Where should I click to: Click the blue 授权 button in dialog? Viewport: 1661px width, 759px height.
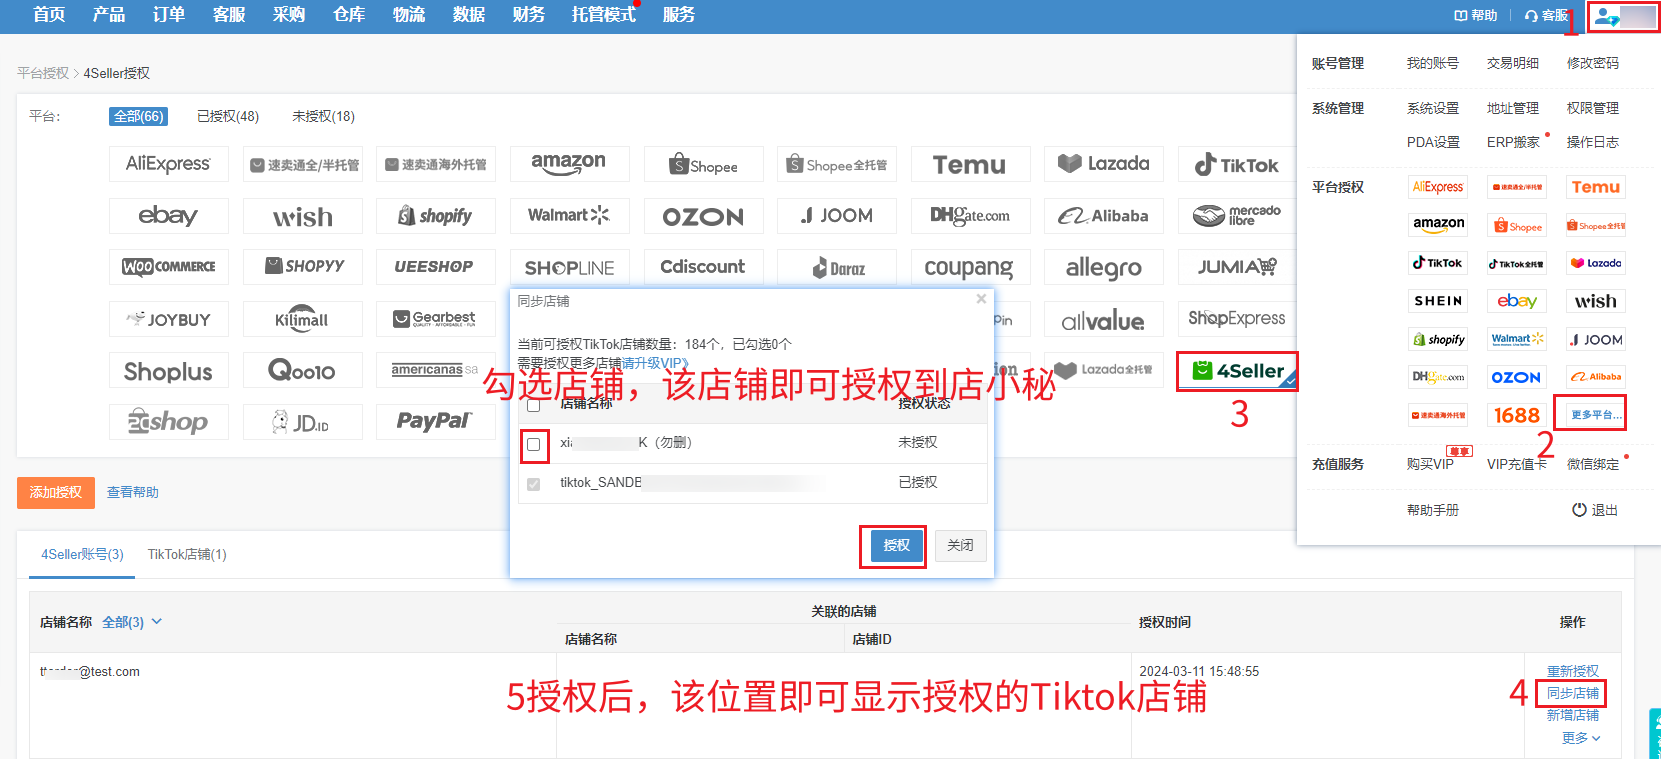coord(896,545)
